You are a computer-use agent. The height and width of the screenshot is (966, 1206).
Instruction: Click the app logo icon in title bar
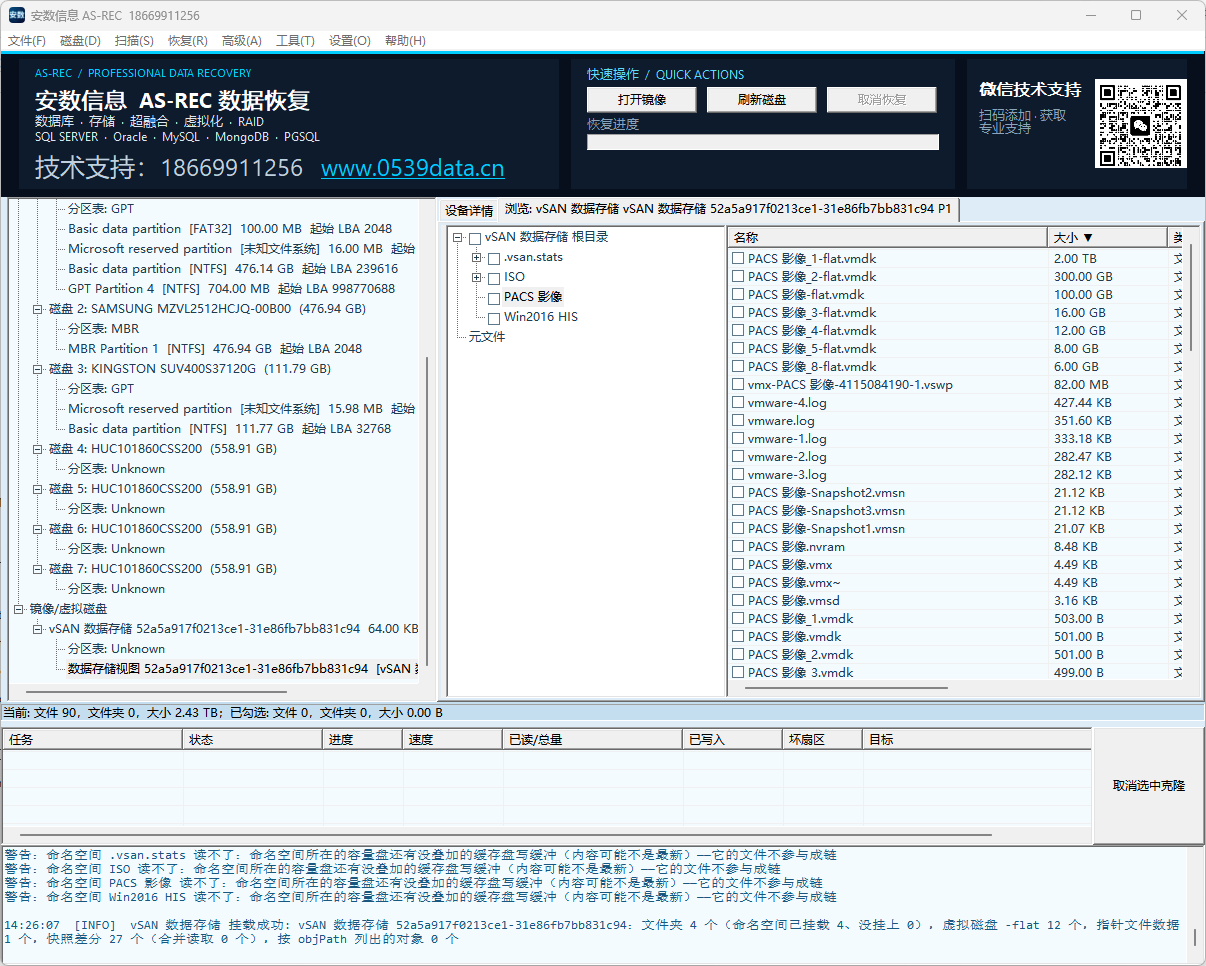point(17,15)
